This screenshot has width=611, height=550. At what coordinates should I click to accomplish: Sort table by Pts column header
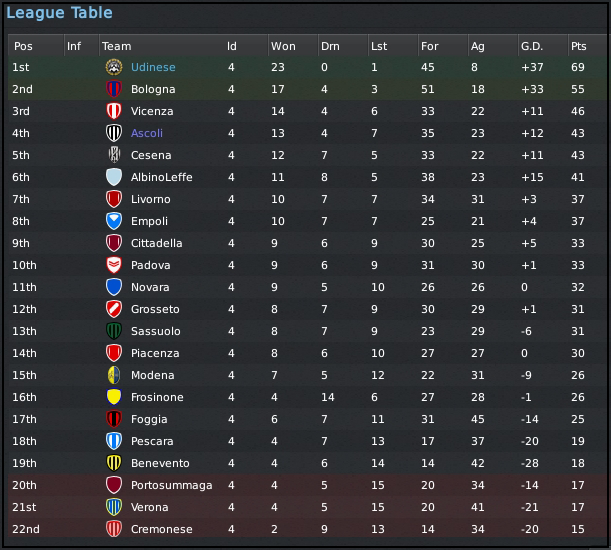click(579, 46)
